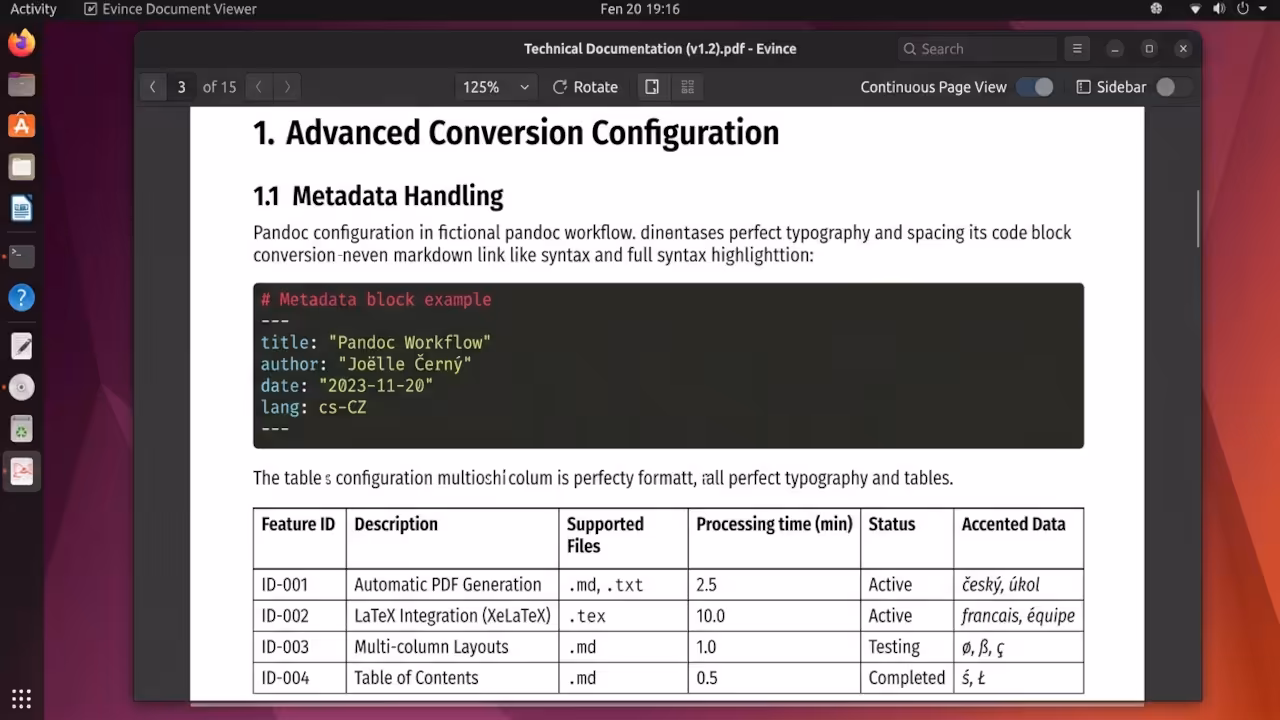The width and height of the screenshot is (1280, 720).
Task: Click the "Completed" status cell
Action: pyautogui.click(x=906, y=678)
